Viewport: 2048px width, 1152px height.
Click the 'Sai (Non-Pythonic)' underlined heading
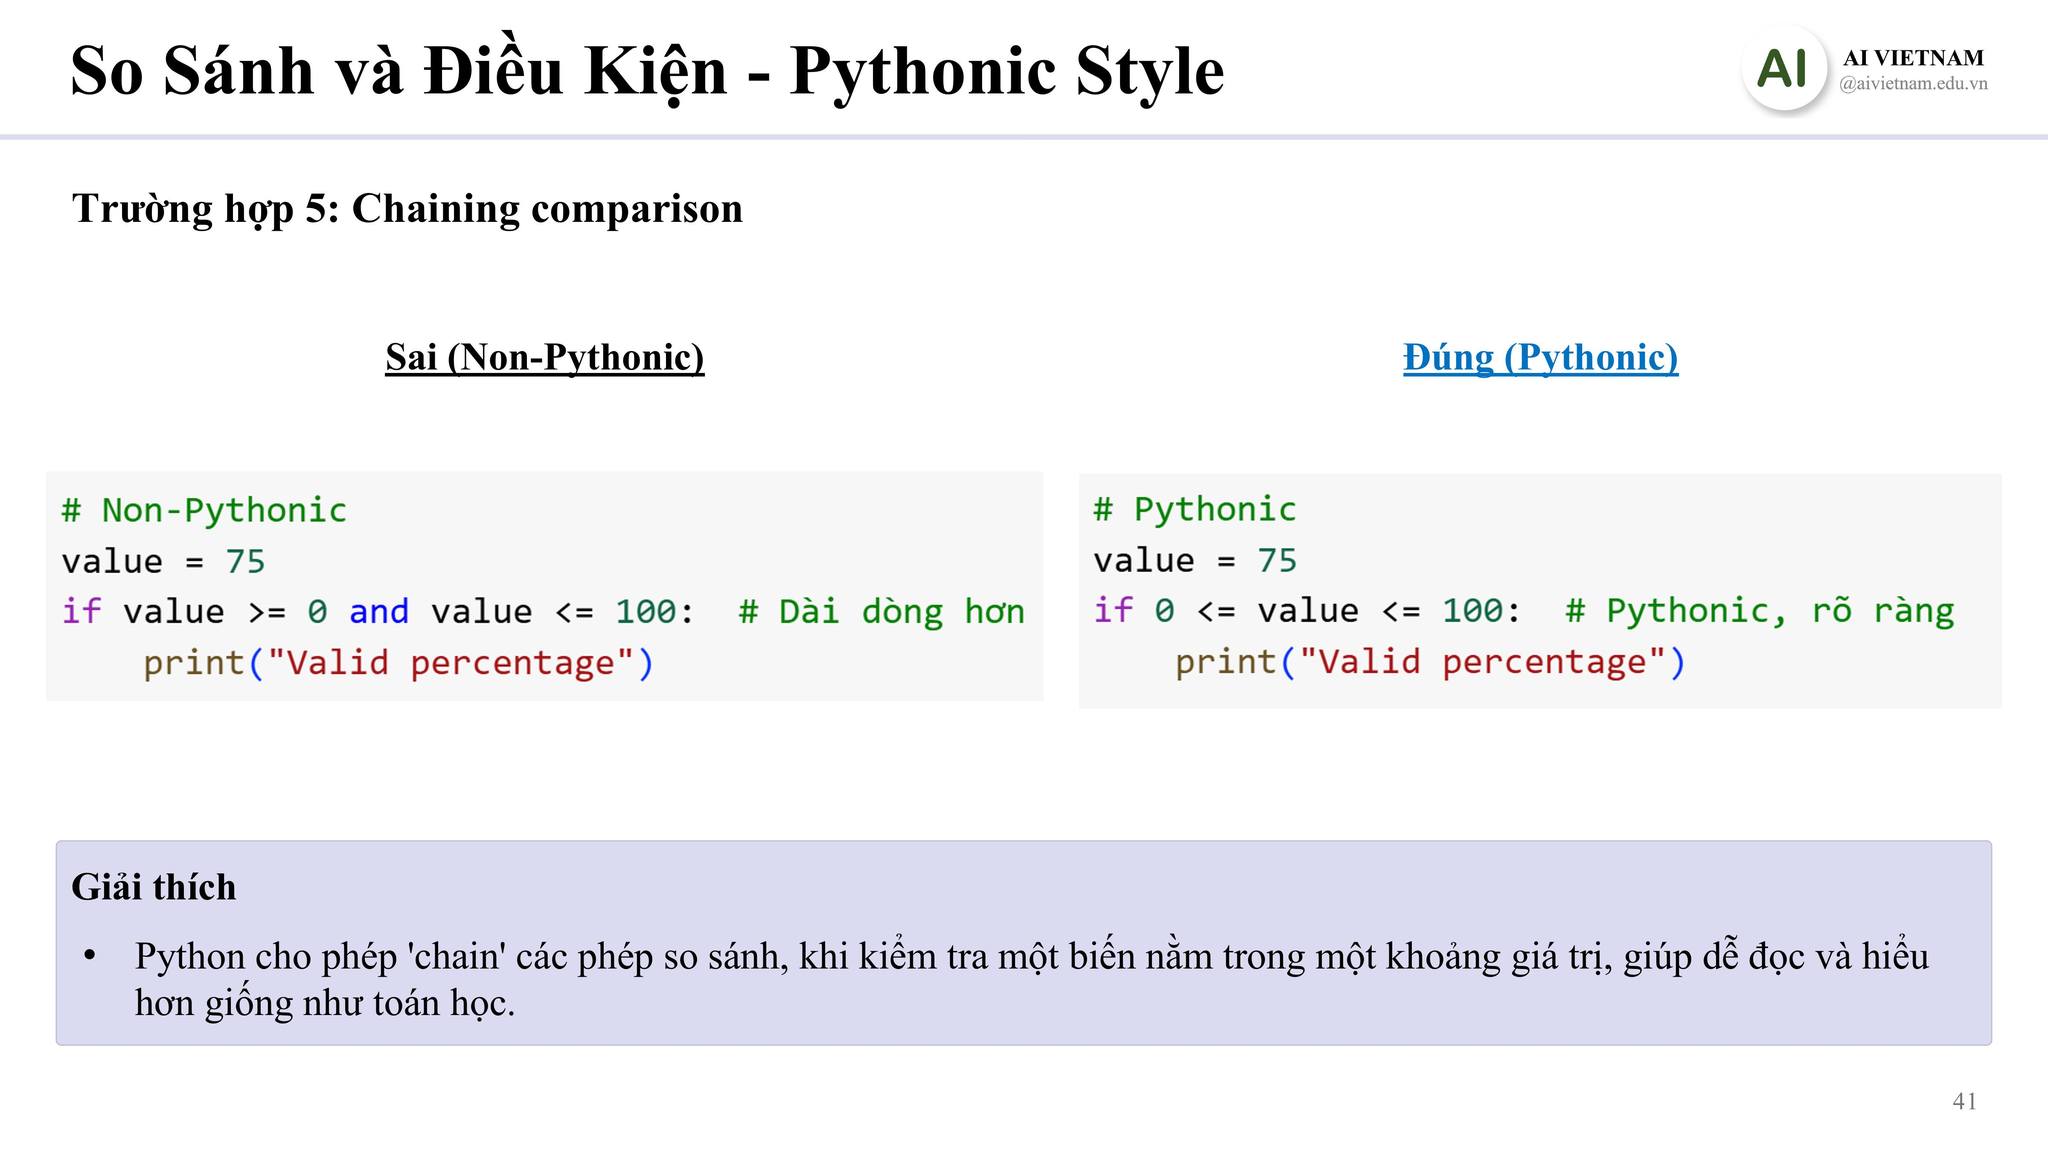[x=545, y=357]
